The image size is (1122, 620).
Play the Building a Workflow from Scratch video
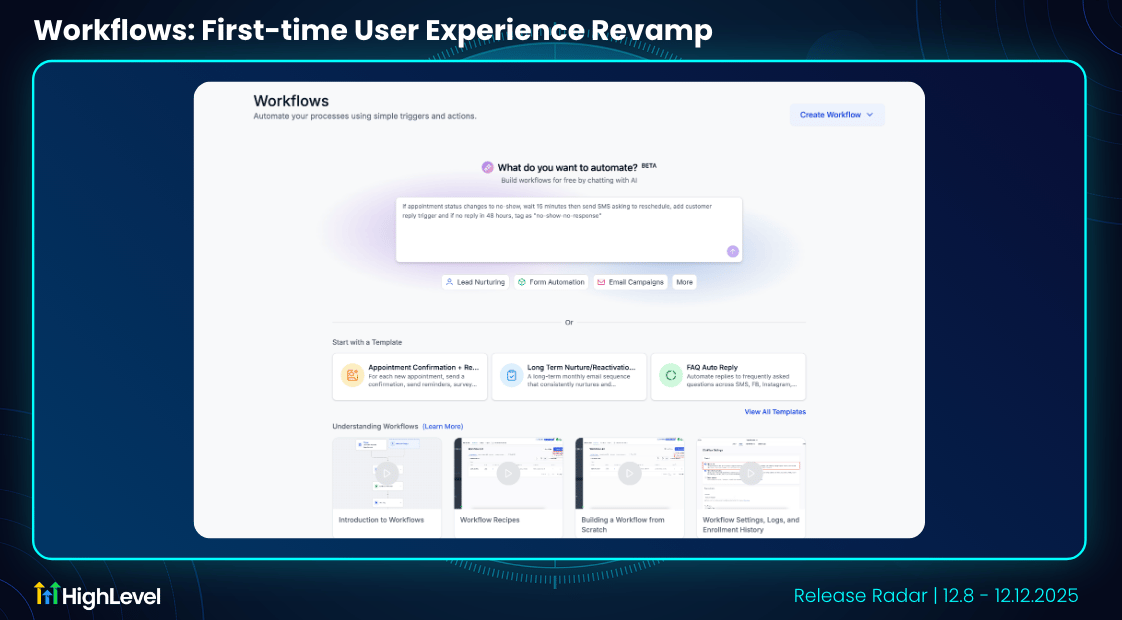[630, 473]
